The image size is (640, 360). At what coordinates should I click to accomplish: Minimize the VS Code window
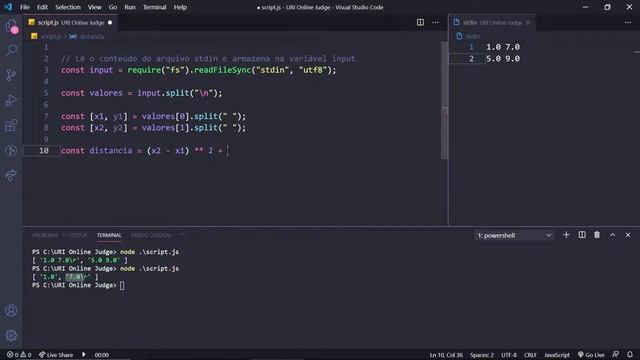pos(585,7)
